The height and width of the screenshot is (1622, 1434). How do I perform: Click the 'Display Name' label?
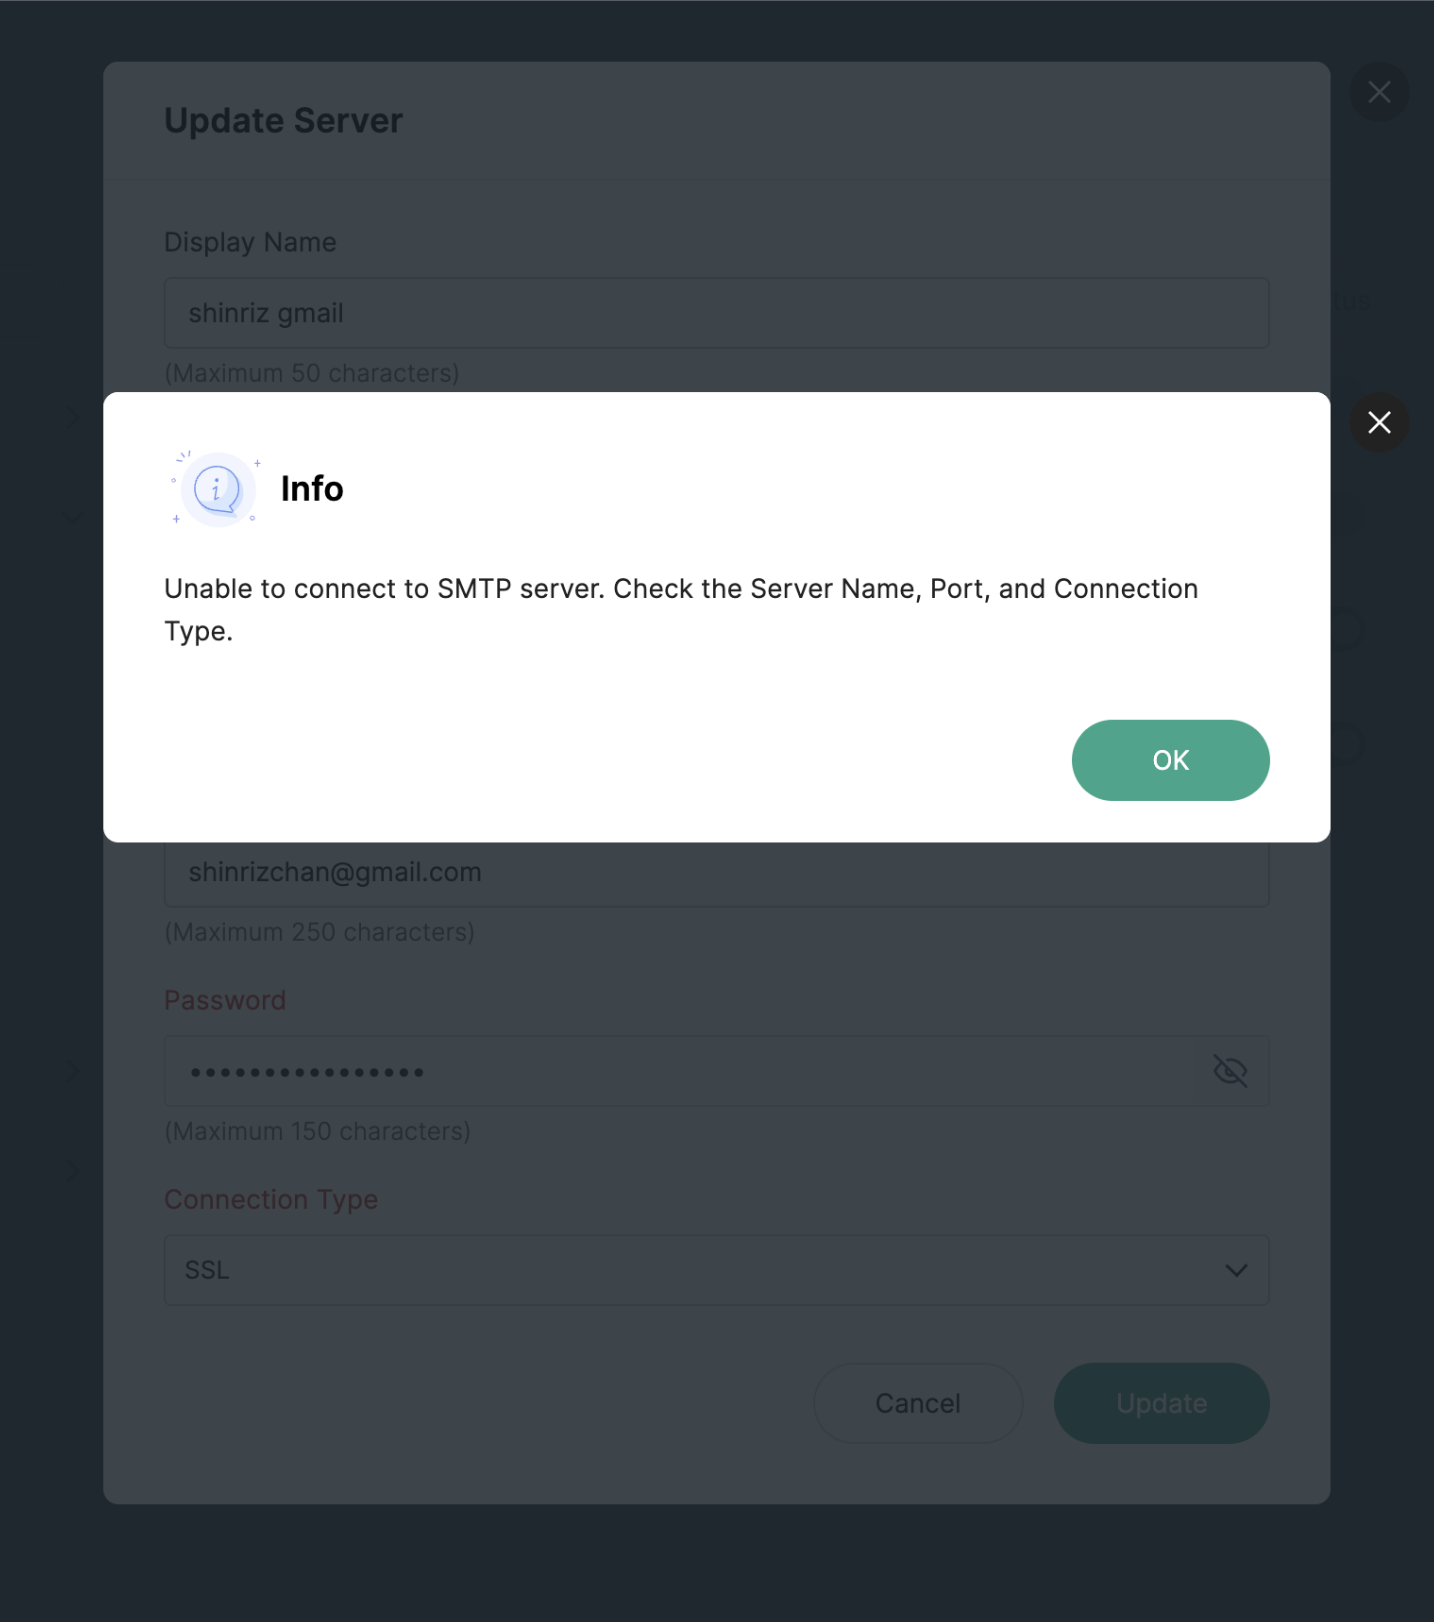[x=250, y=242]
